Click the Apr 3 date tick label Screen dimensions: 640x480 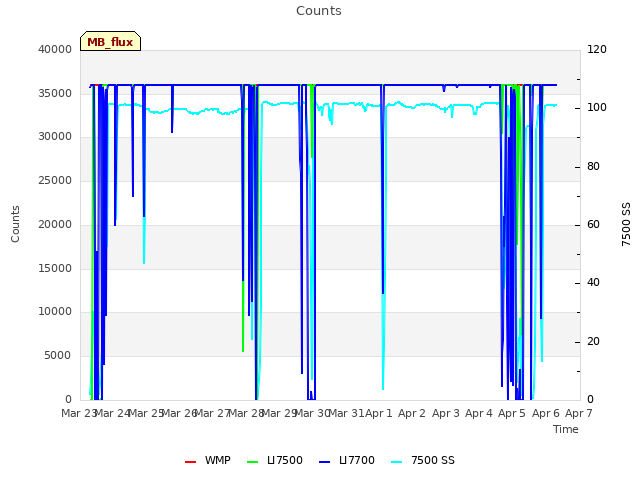pos(446,413)
